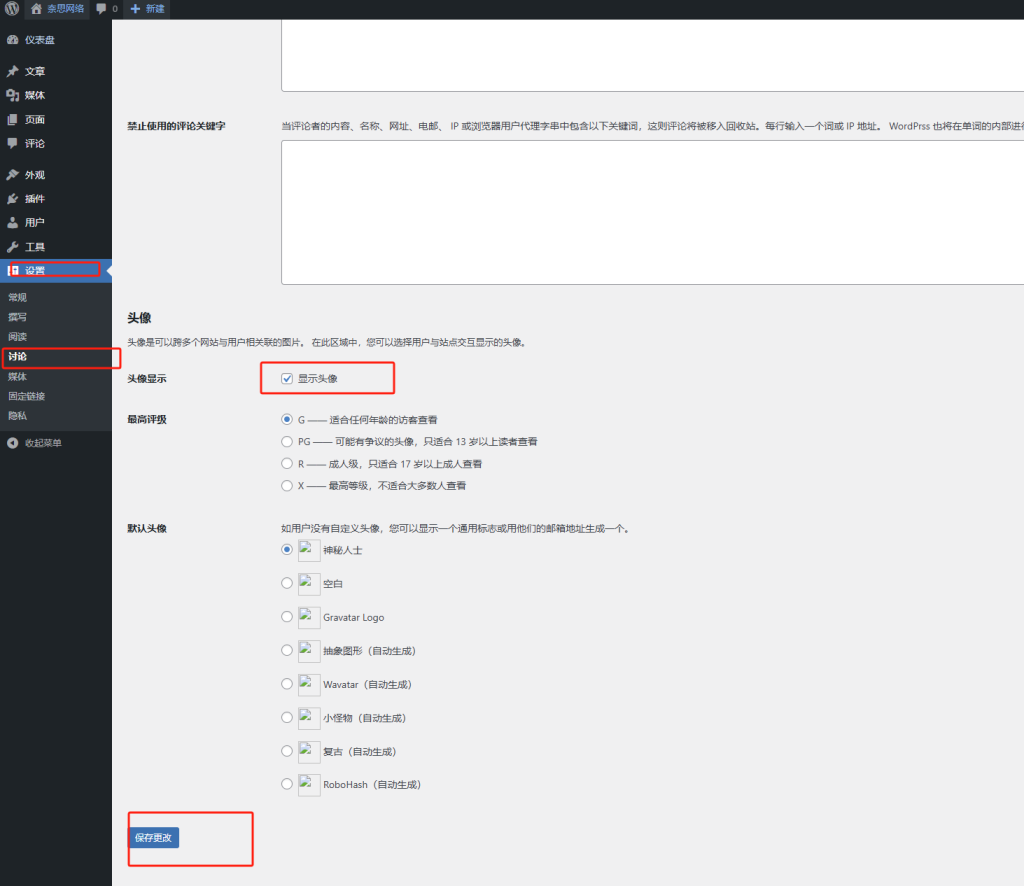Expand the 用户 users menu
The image size is (1024, 886).
[34, 223]
